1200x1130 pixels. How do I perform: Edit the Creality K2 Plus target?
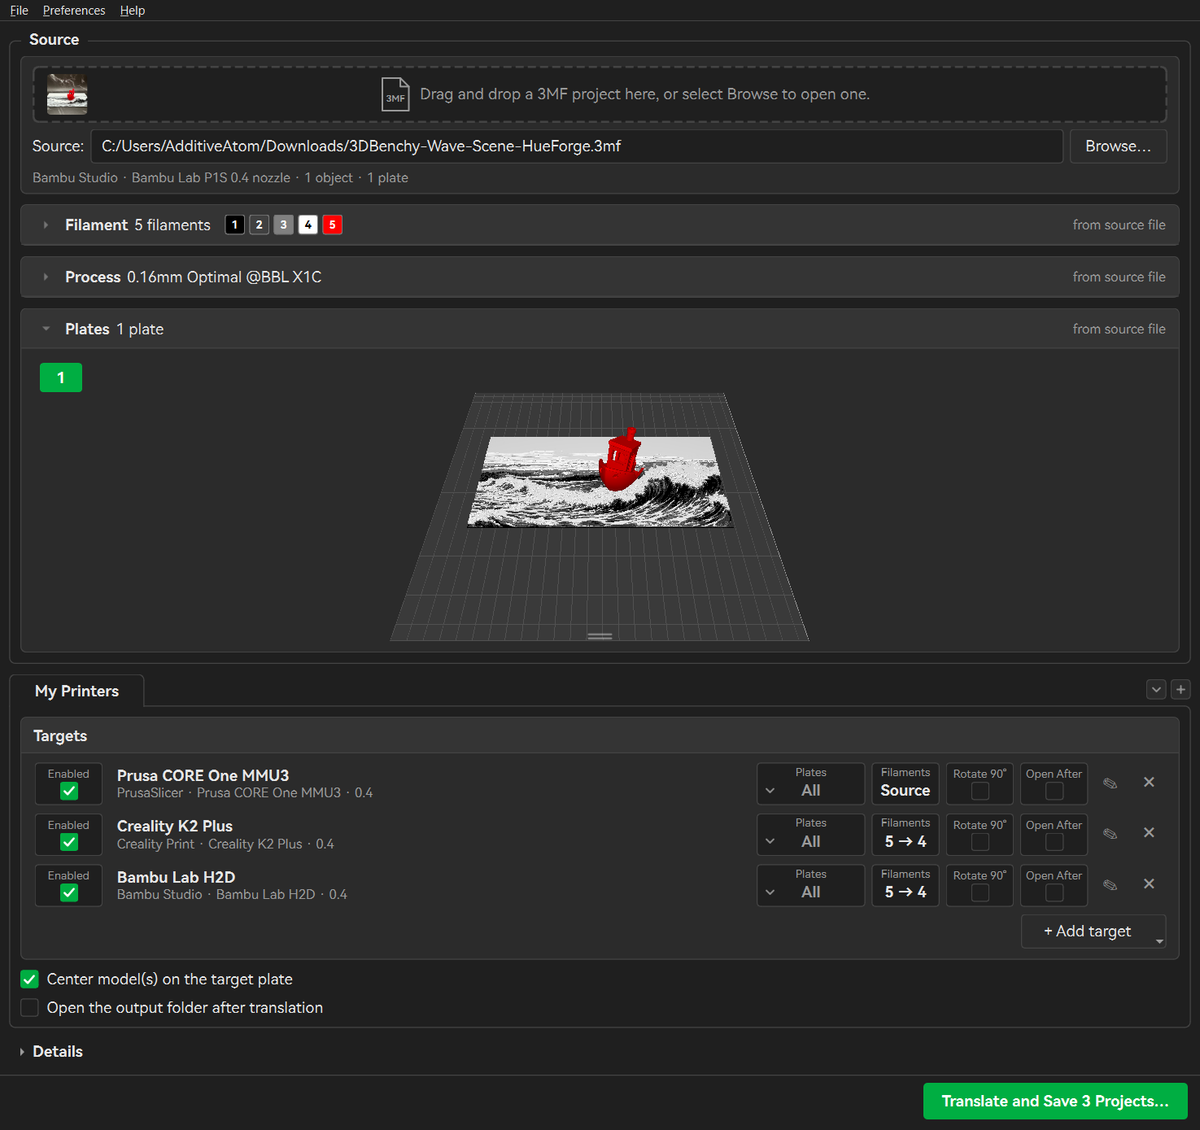click(1110, 834)
